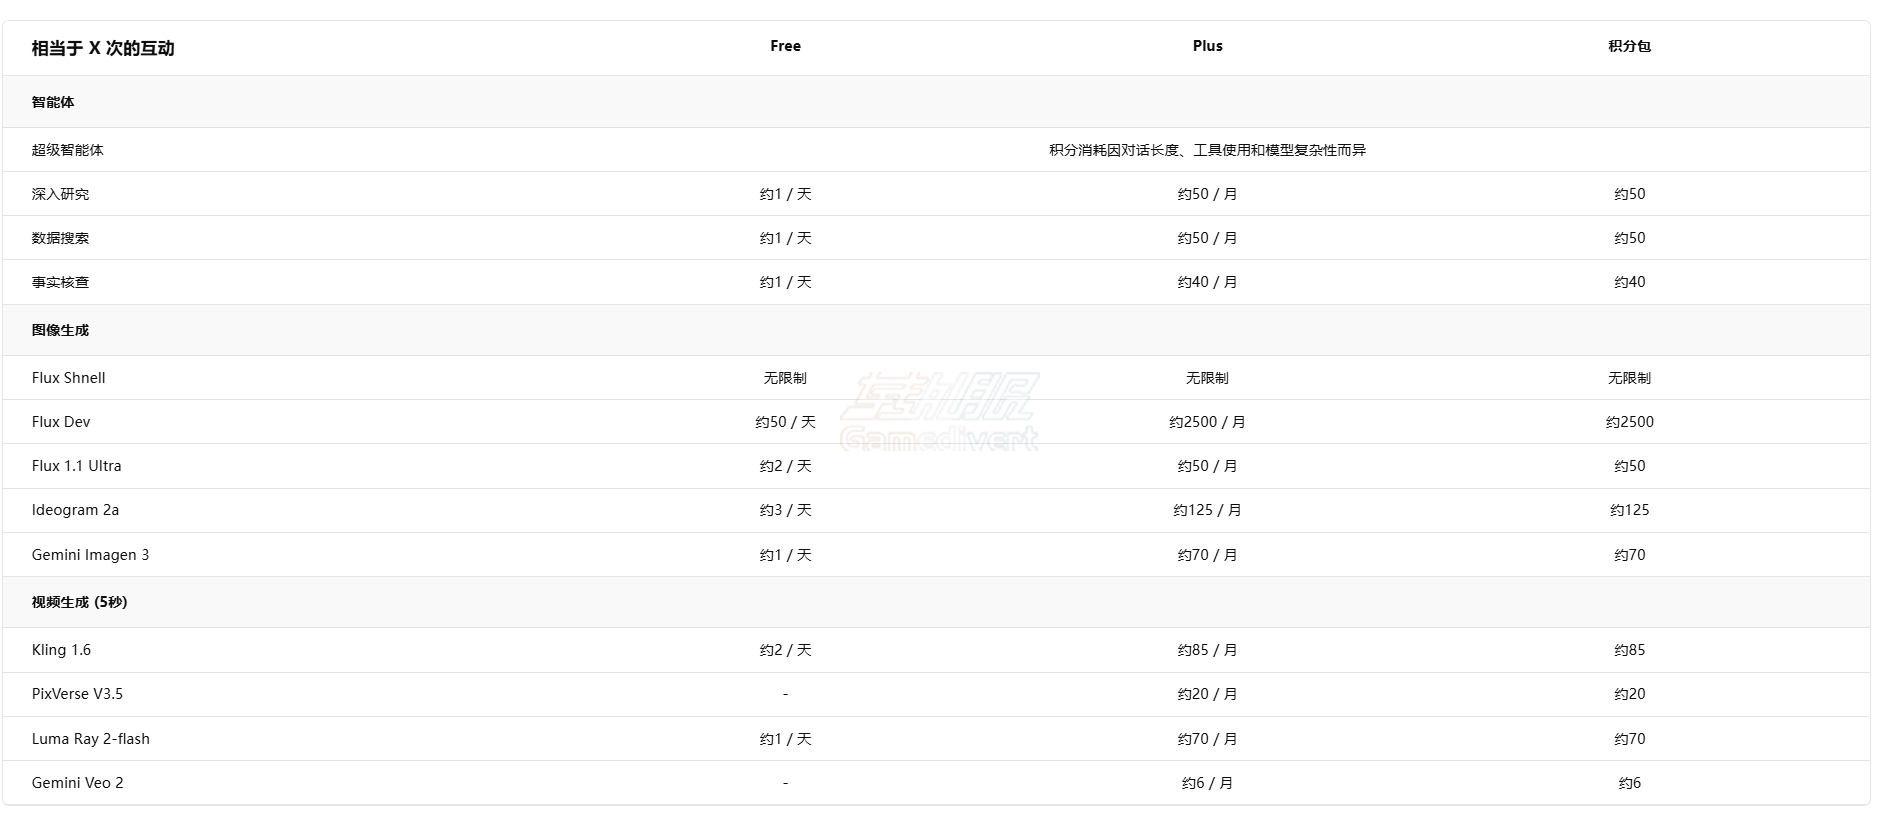The height and width of the screenshot is (823, 1881).
Task: Select the '图像生成' section heading
Action: [60, 330]
